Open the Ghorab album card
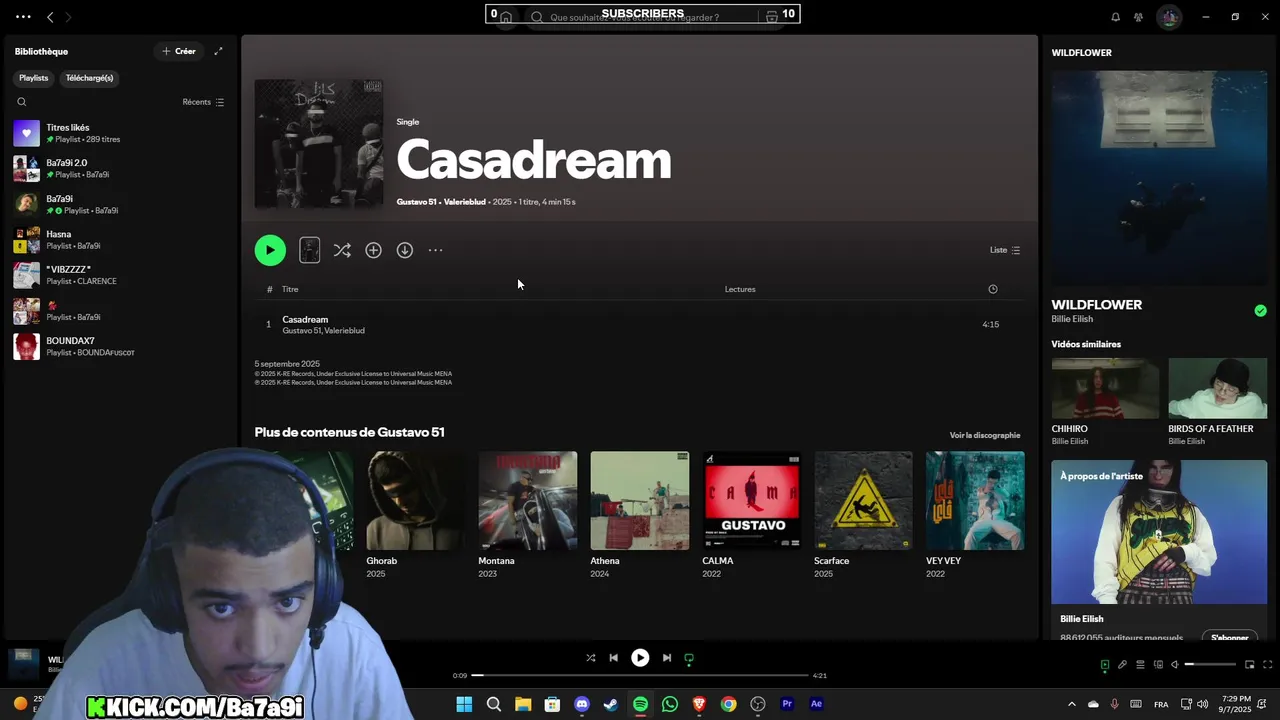 415,516
